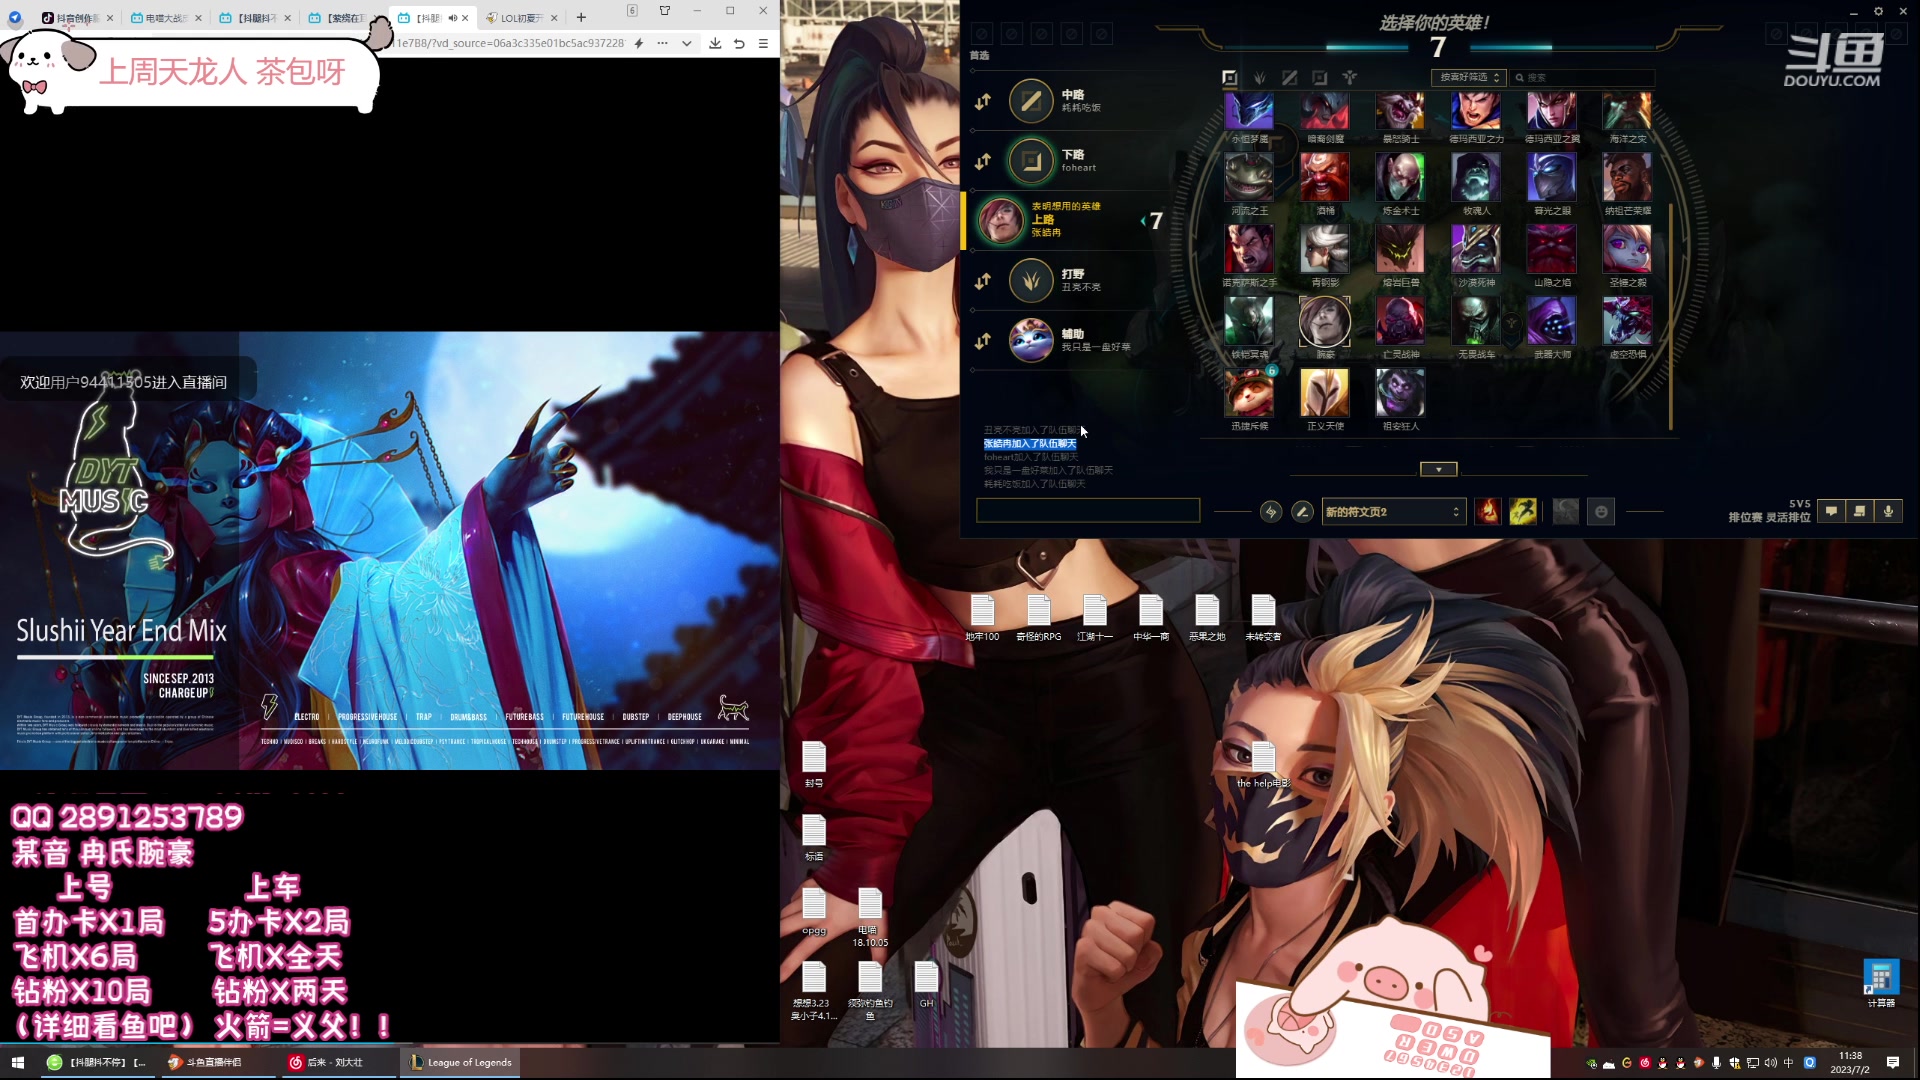The height and width of the screenshot is (1080, 1920).
Task: Filter champions by jungle role icon
Action: (1260, 78)
